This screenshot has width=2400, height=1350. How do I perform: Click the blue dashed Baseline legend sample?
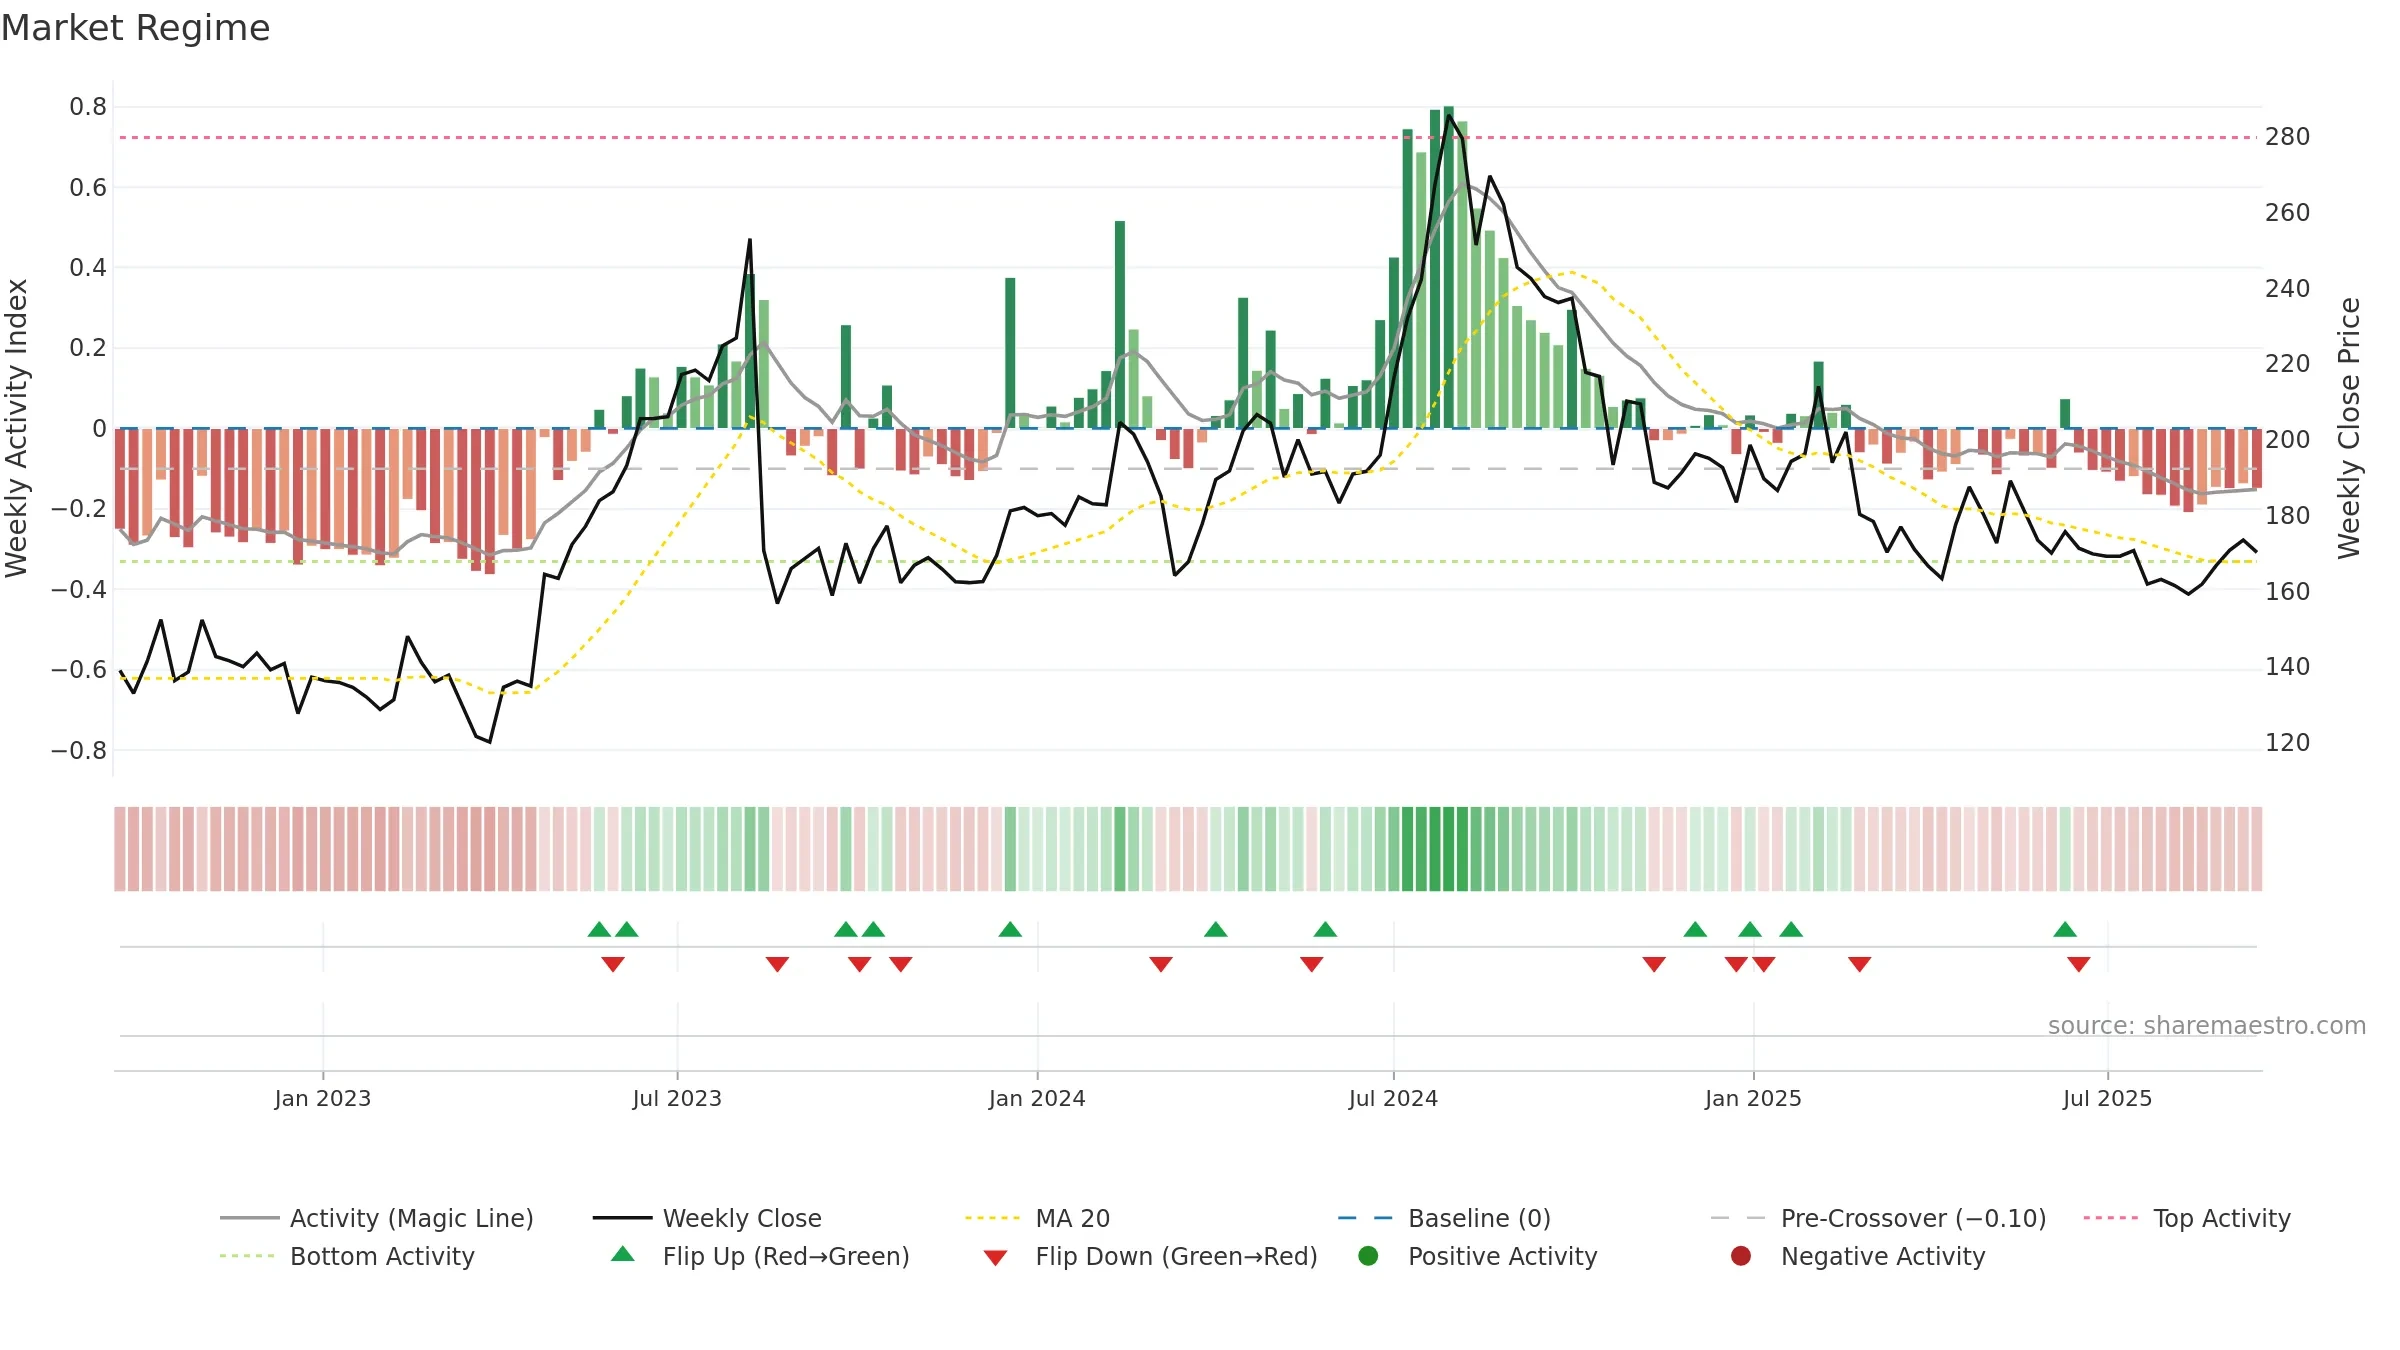[1368, 1218]
